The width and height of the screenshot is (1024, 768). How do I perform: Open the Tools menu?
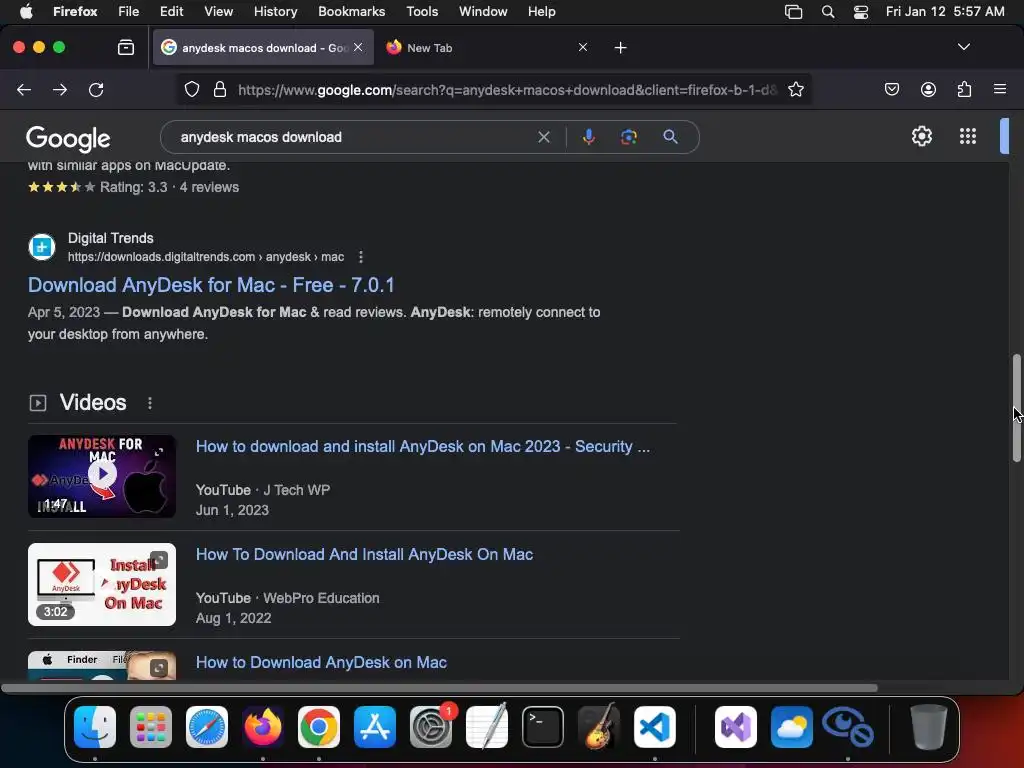(422, 12)
